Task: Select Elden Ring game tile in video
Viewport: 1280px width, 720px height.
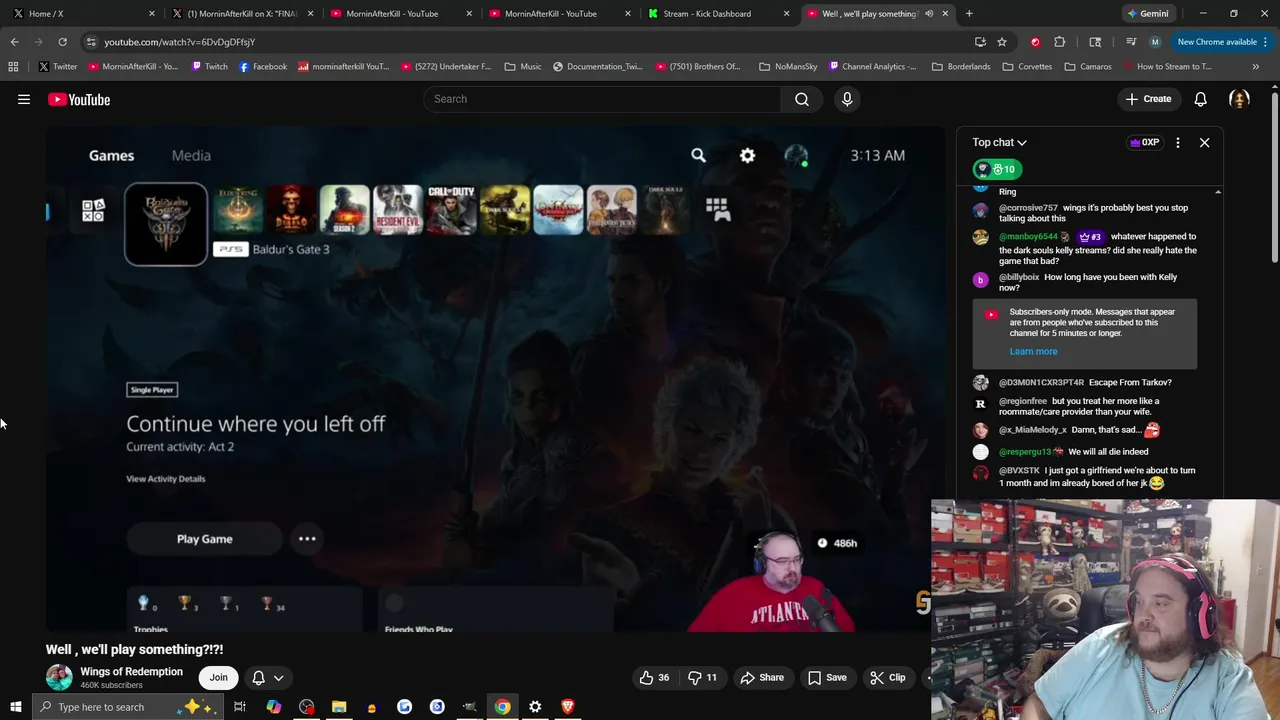Action: (238, 210)
